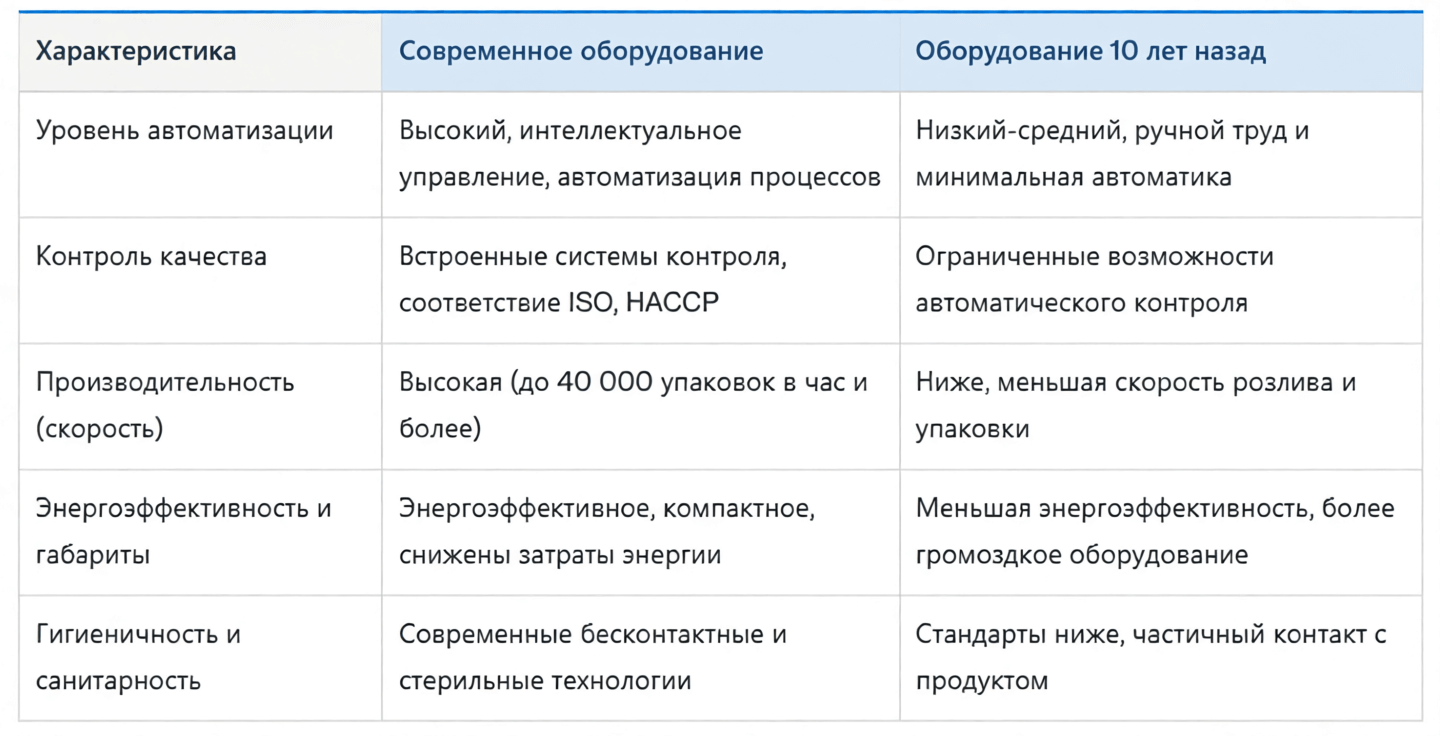
Task: Click the "до 40 000 упаковок" cell
Action: pos(632,405)
